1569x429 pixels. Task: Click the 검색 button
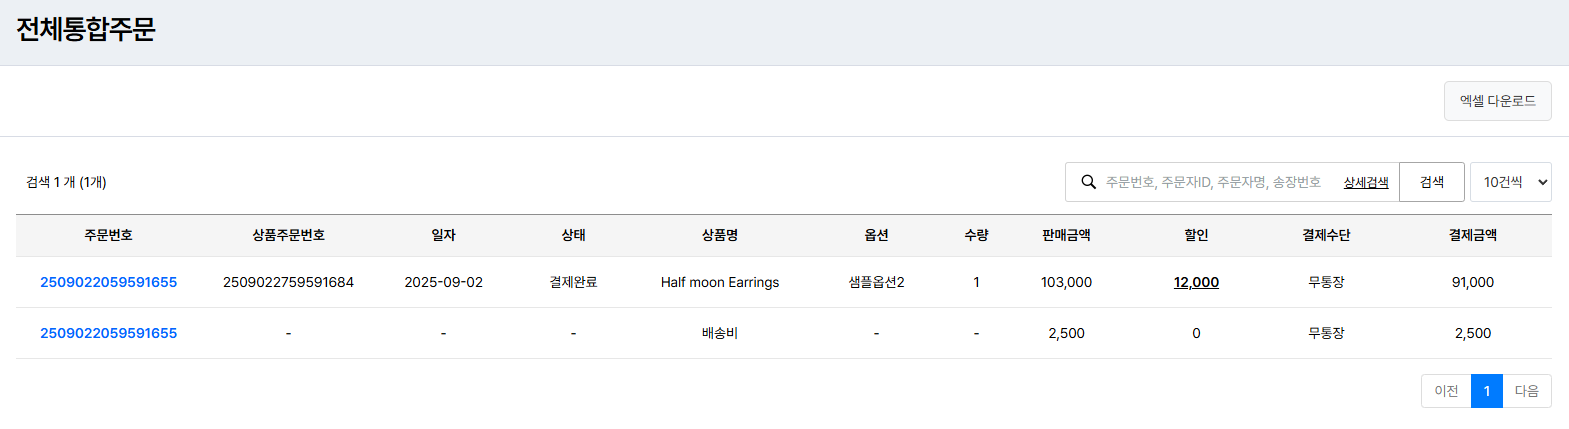(1431, 182)
